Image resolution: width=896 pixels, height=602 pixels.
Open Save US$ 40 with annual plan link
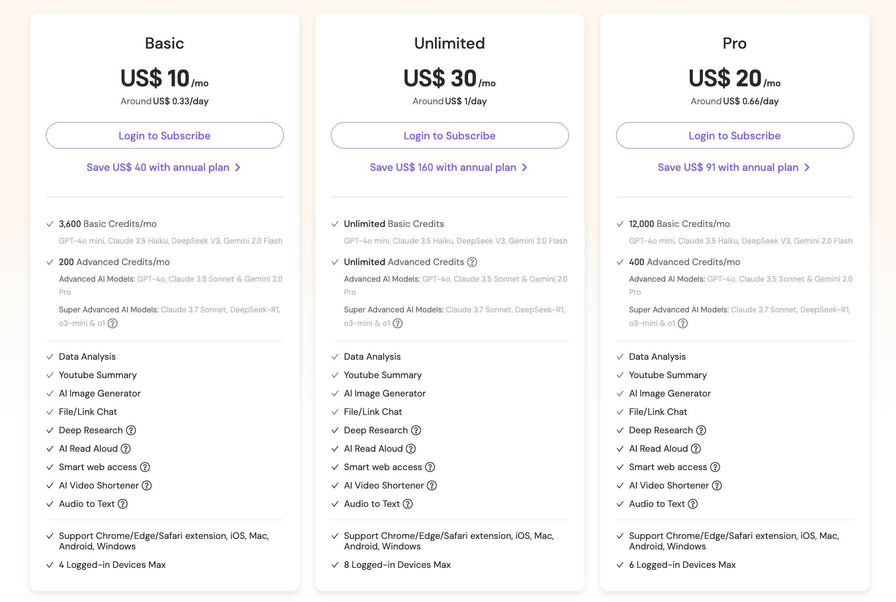point(164,167)
